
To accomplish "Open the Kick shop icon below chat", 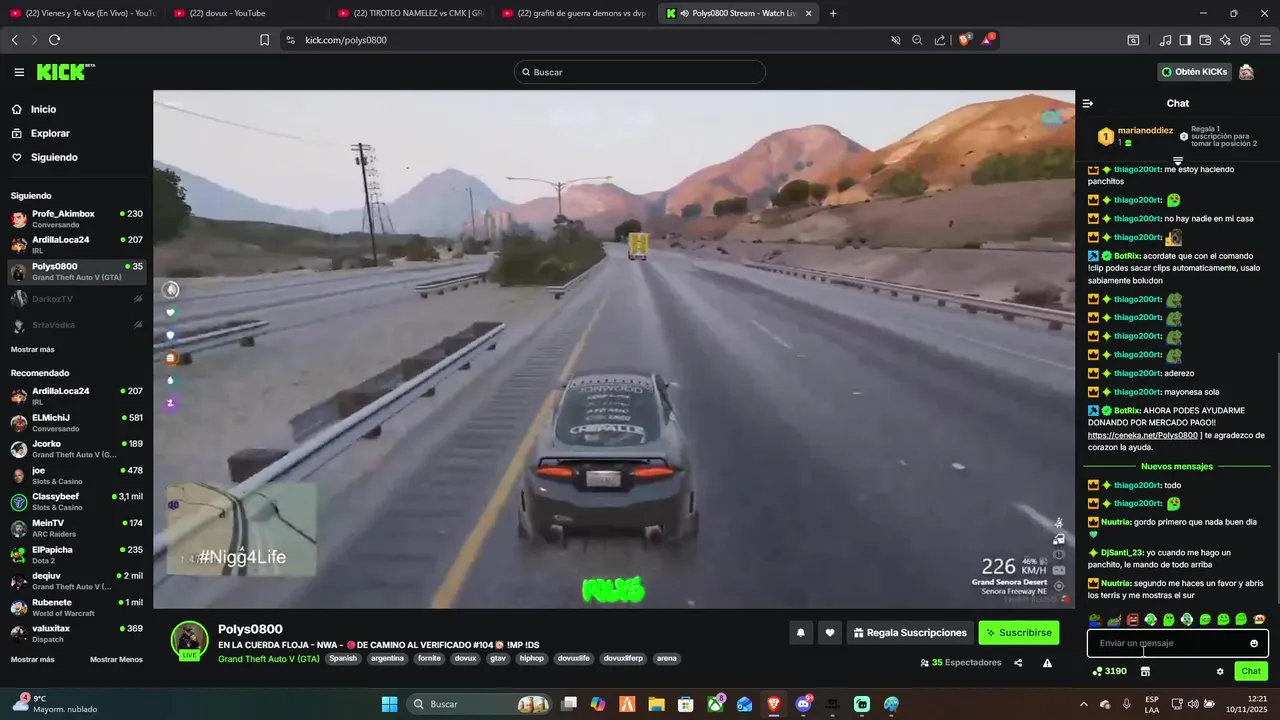I will pyautogui.click(x=1145, y=671).
